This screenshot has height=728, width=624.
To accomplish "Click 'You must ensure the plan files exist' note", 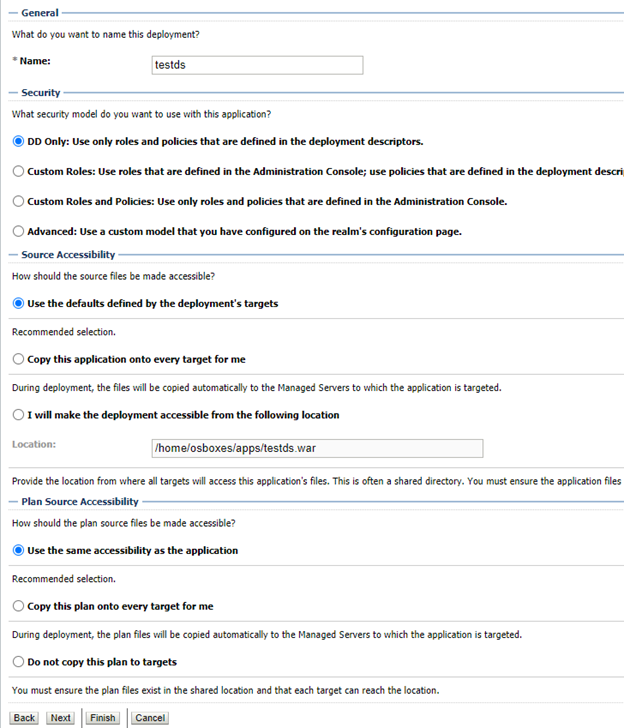I will [x=226, y=690].
